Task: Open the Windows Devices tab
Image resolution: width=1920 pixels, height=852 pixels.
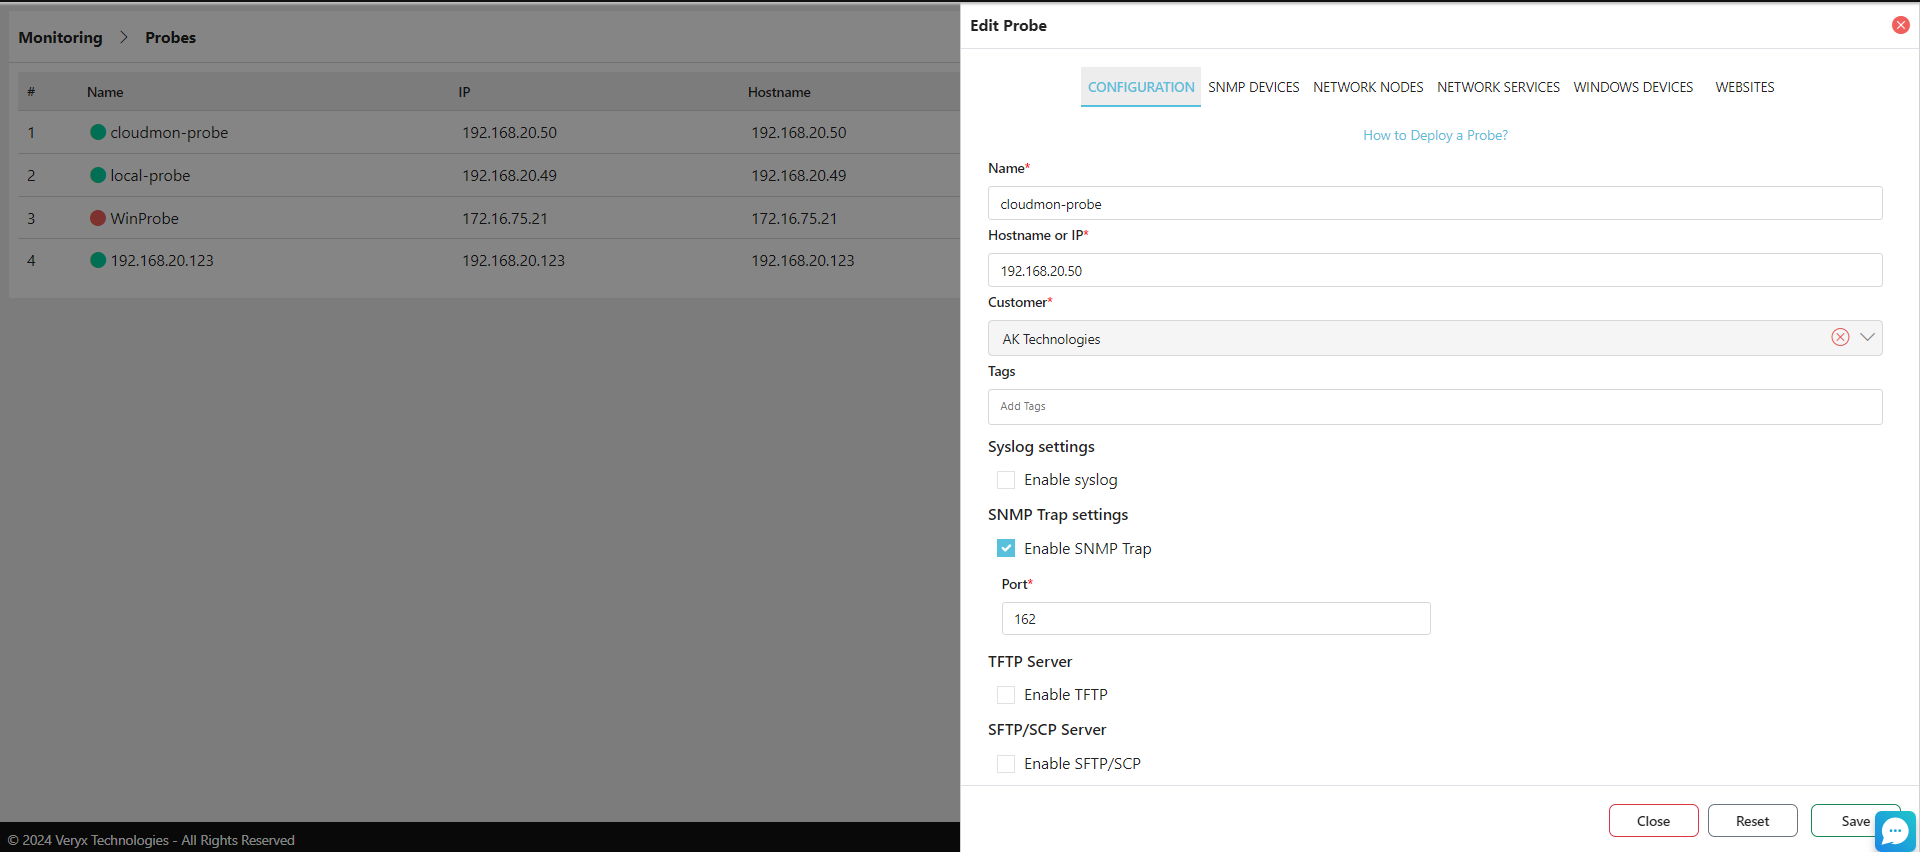Action: point(1633,87)
